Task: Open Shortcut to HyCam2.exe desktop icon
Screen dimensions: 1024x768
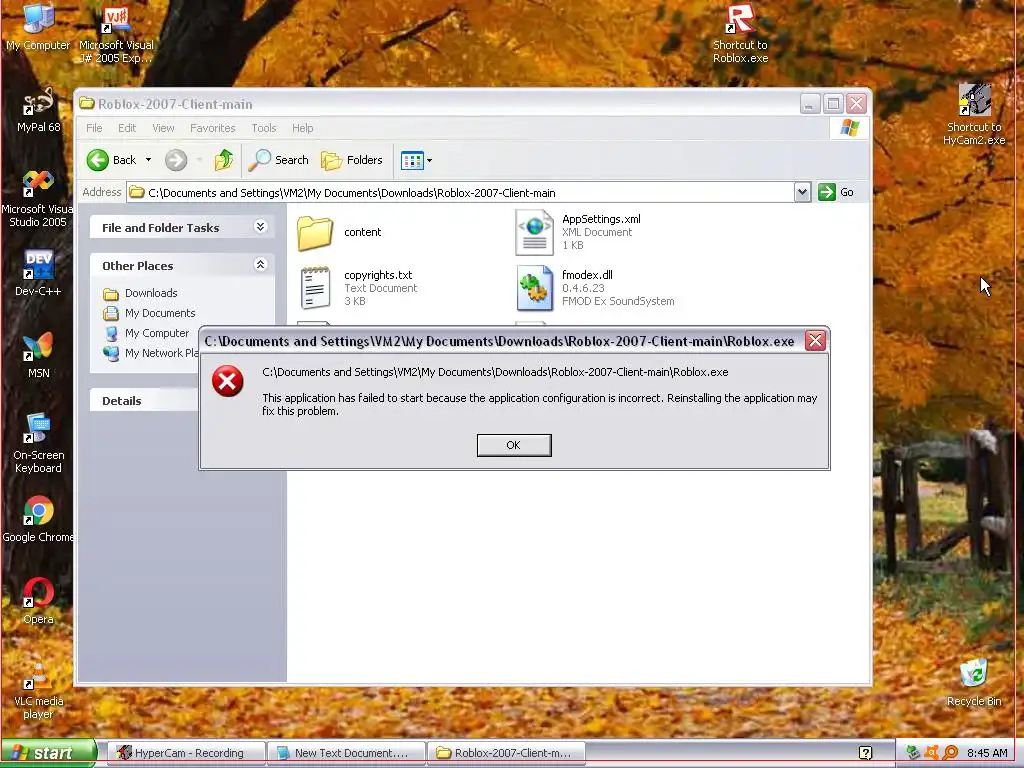Action: [x=974, y=114]
